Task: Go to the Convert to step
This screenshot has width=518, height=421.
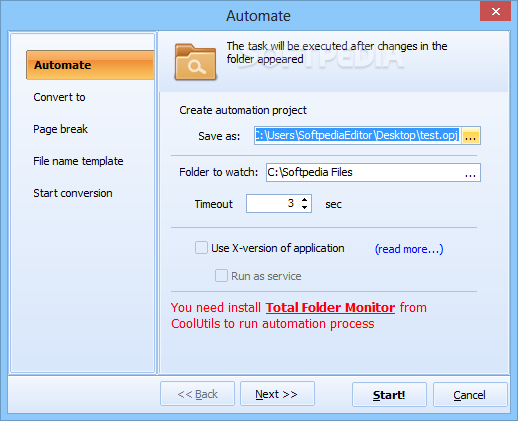Action: click(x=59, y=97)
